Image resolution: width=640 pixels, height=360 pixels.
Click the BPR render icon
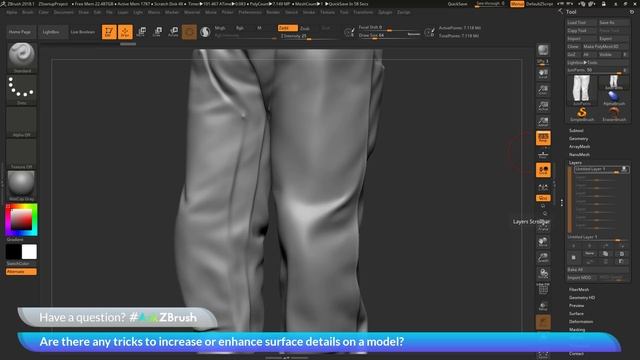543,50
